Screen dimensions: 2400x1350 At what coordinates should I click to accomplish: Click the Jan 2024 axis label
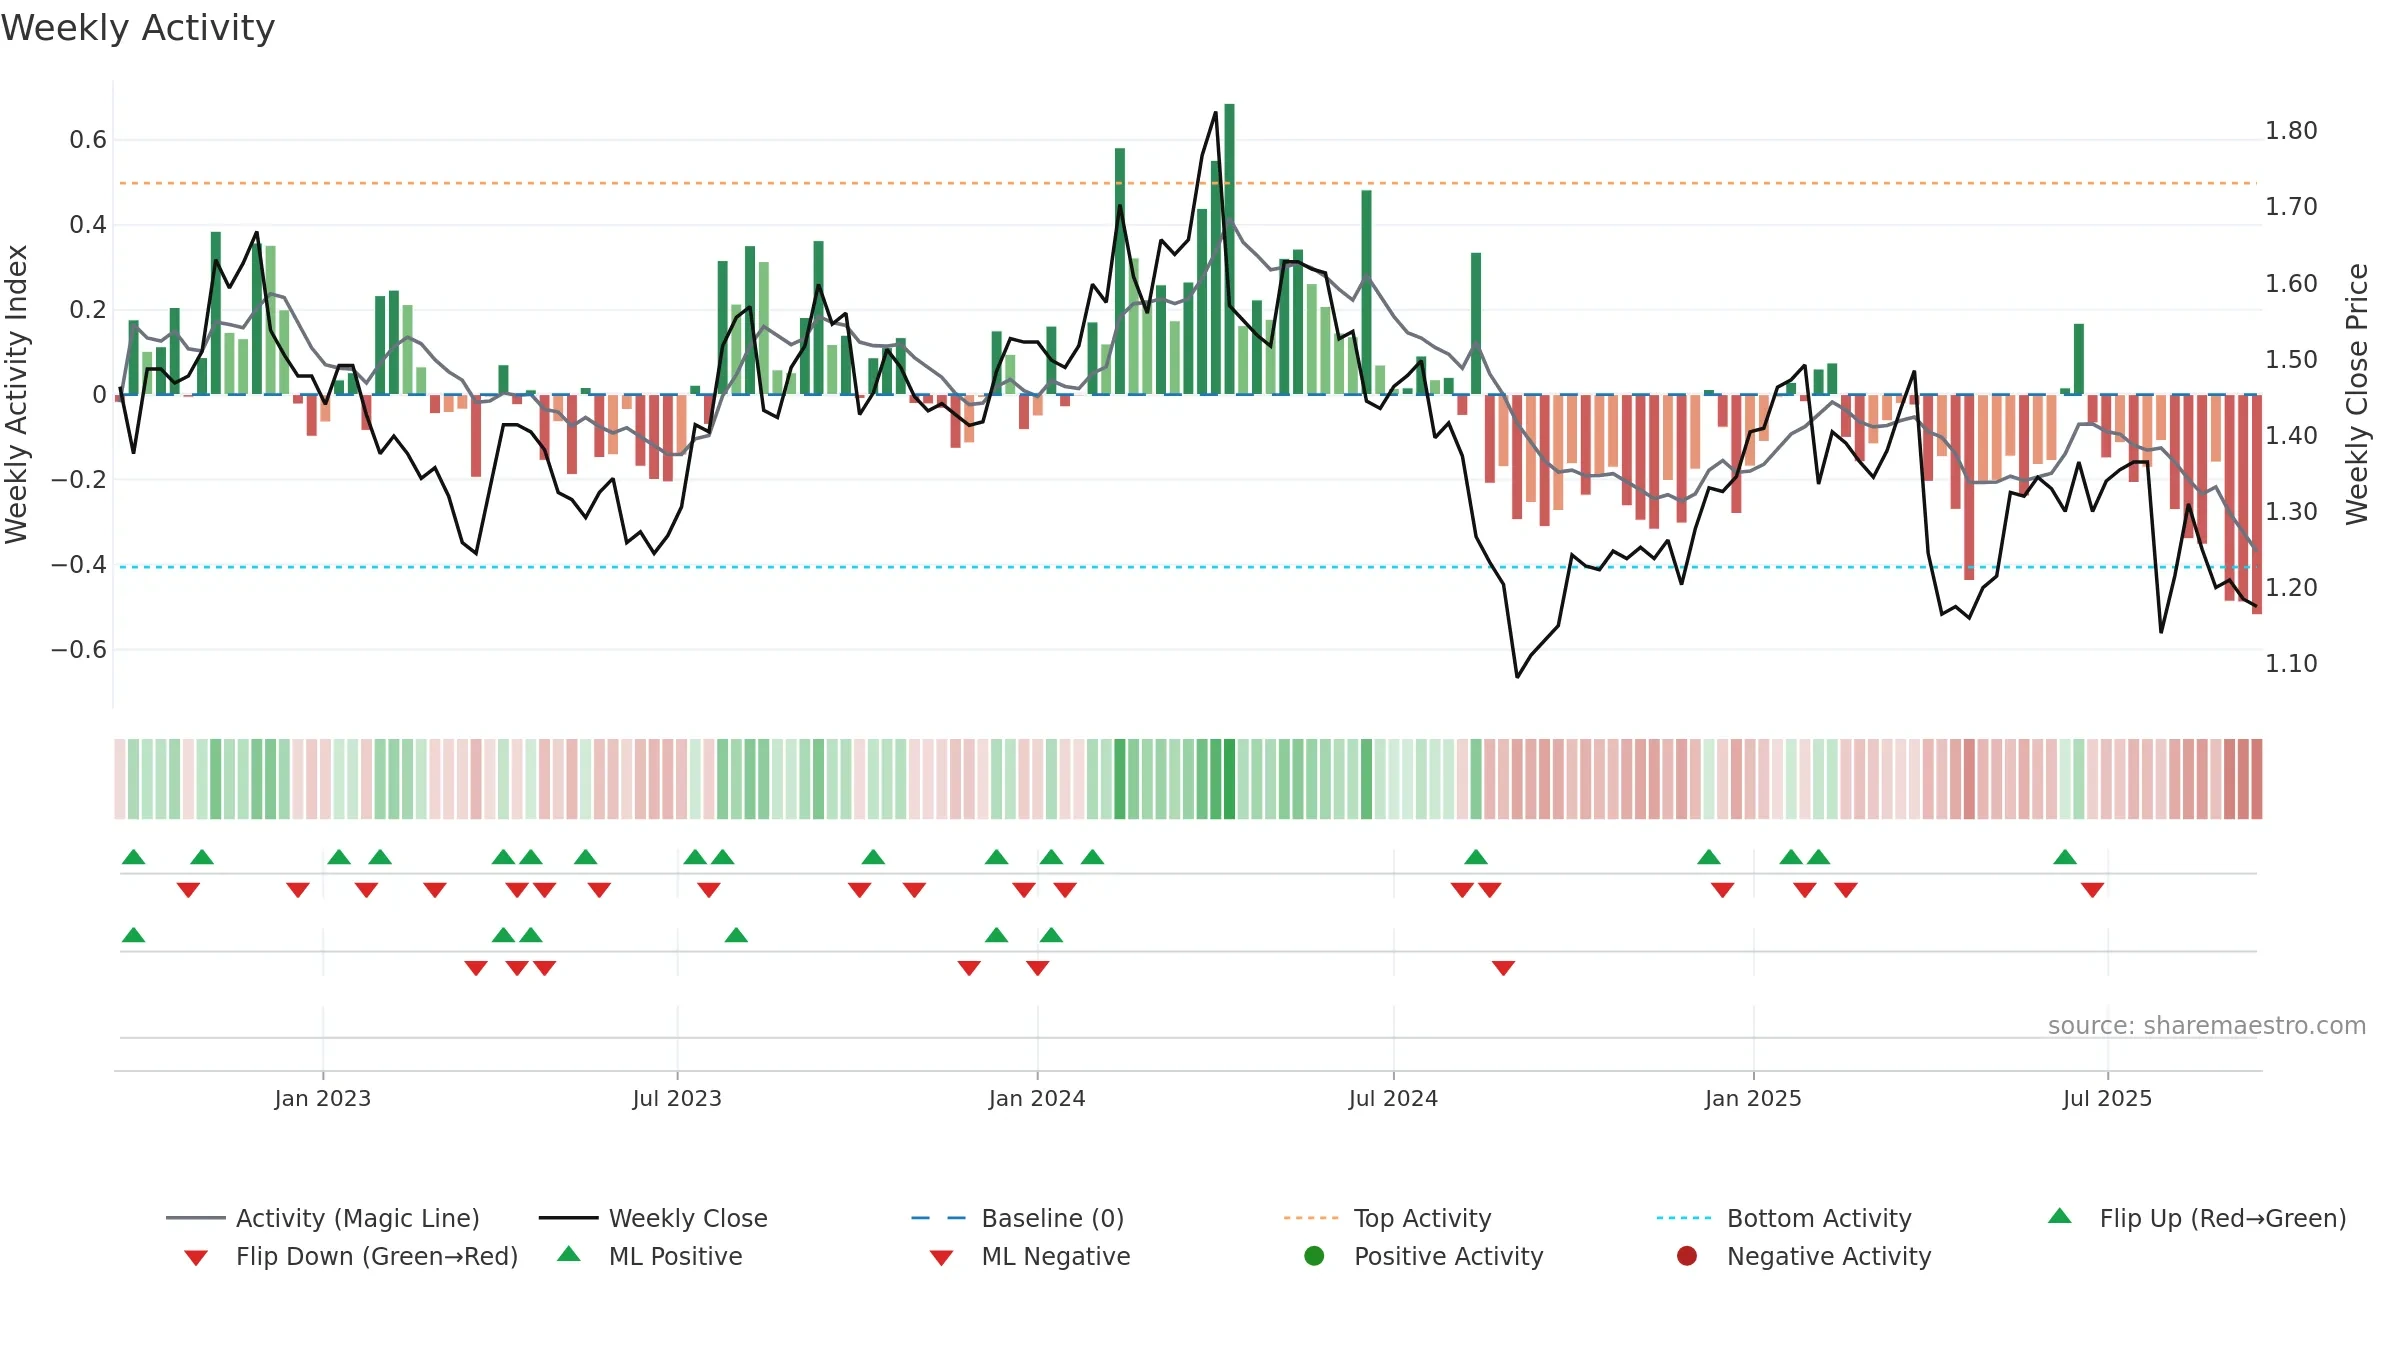pyautogui.click(x=1037, y=1099)
